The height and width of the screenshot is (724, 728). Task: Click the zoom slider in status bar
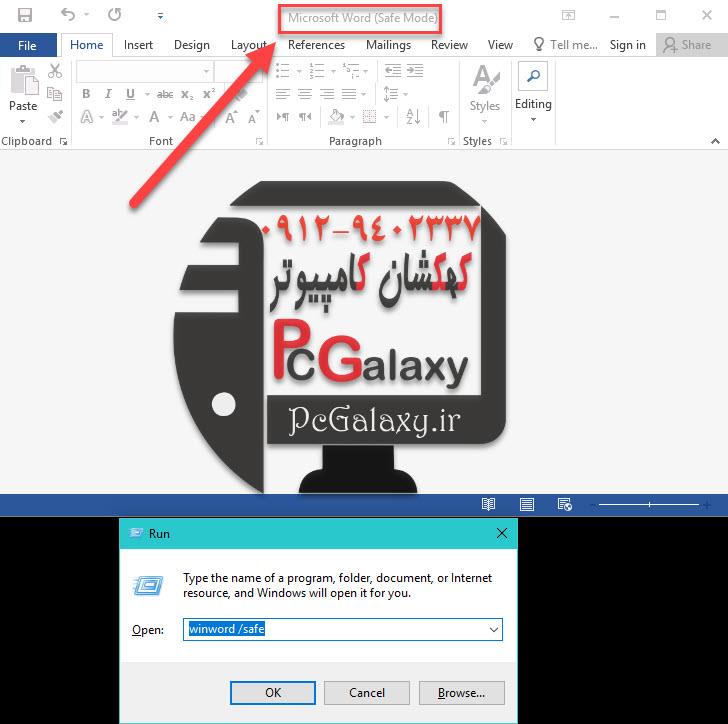tap(649, 505)
